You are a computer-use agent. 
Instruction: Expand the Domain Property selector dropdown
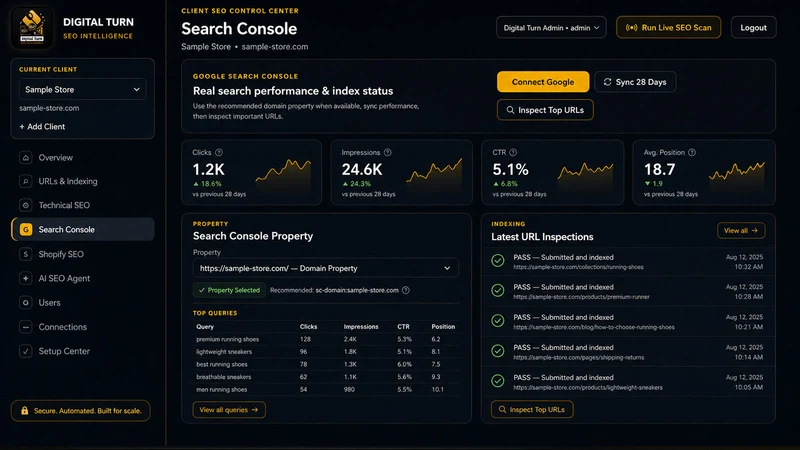pyautogui.click(x=326, y=268)
